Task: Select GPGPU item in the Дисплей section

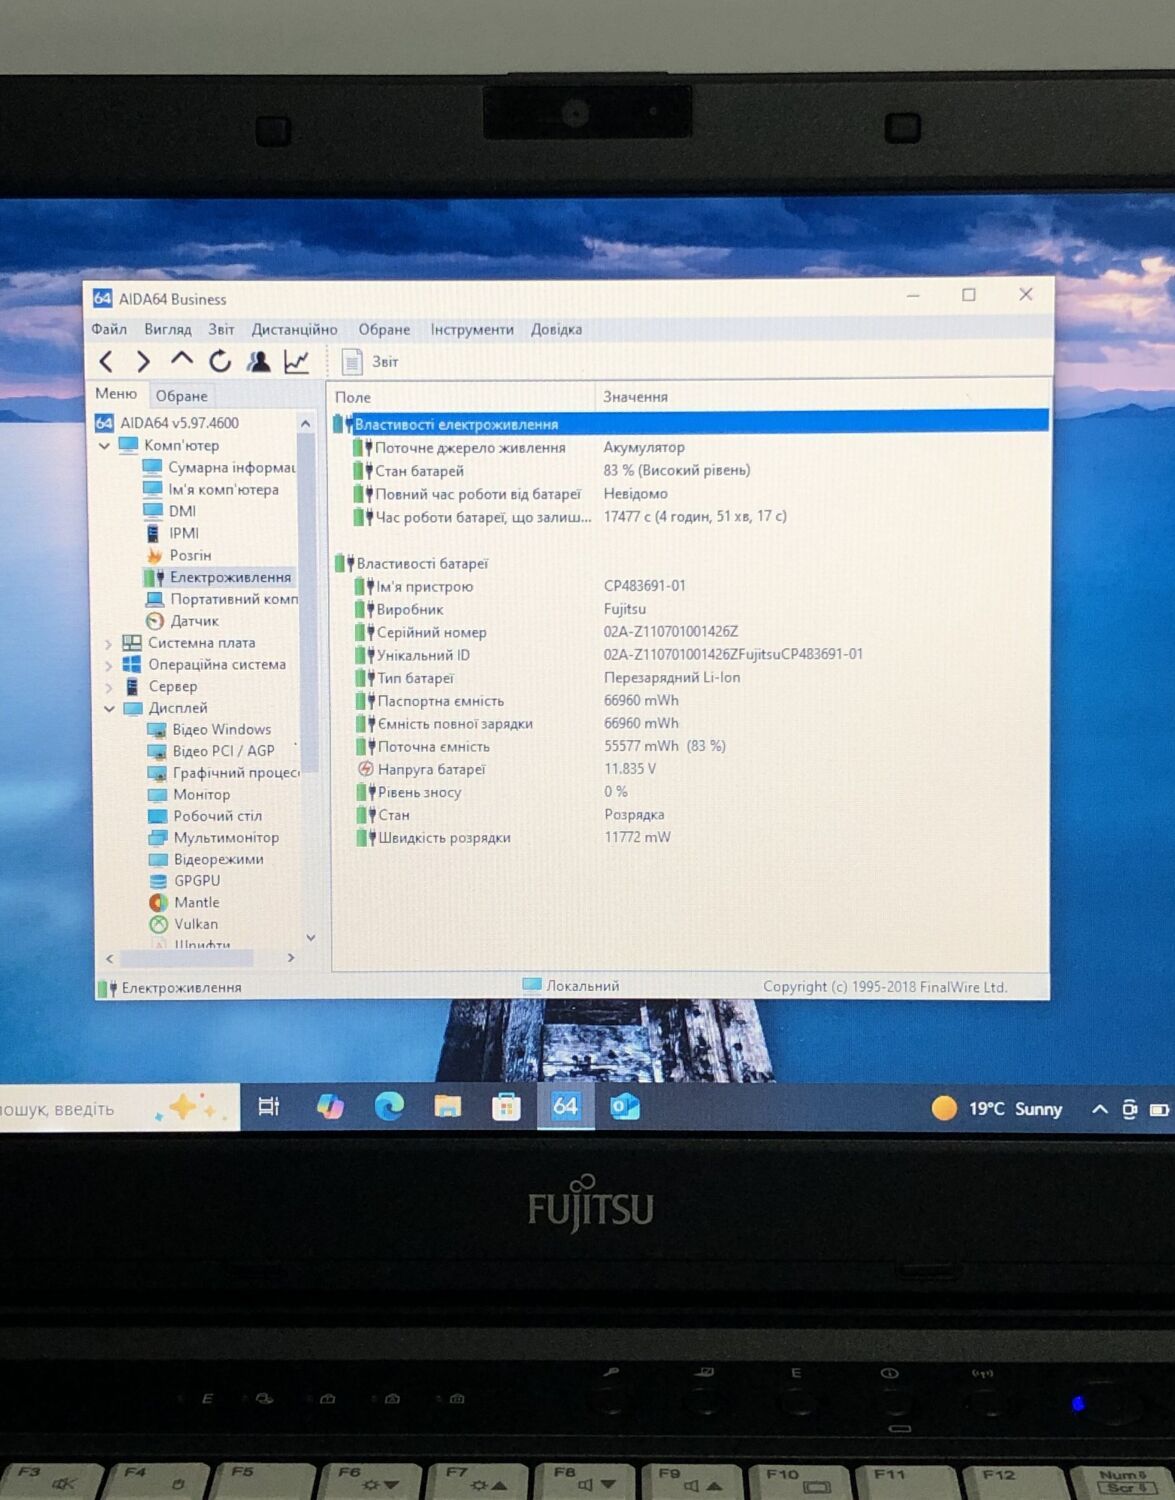Action: tap(196, 881)
